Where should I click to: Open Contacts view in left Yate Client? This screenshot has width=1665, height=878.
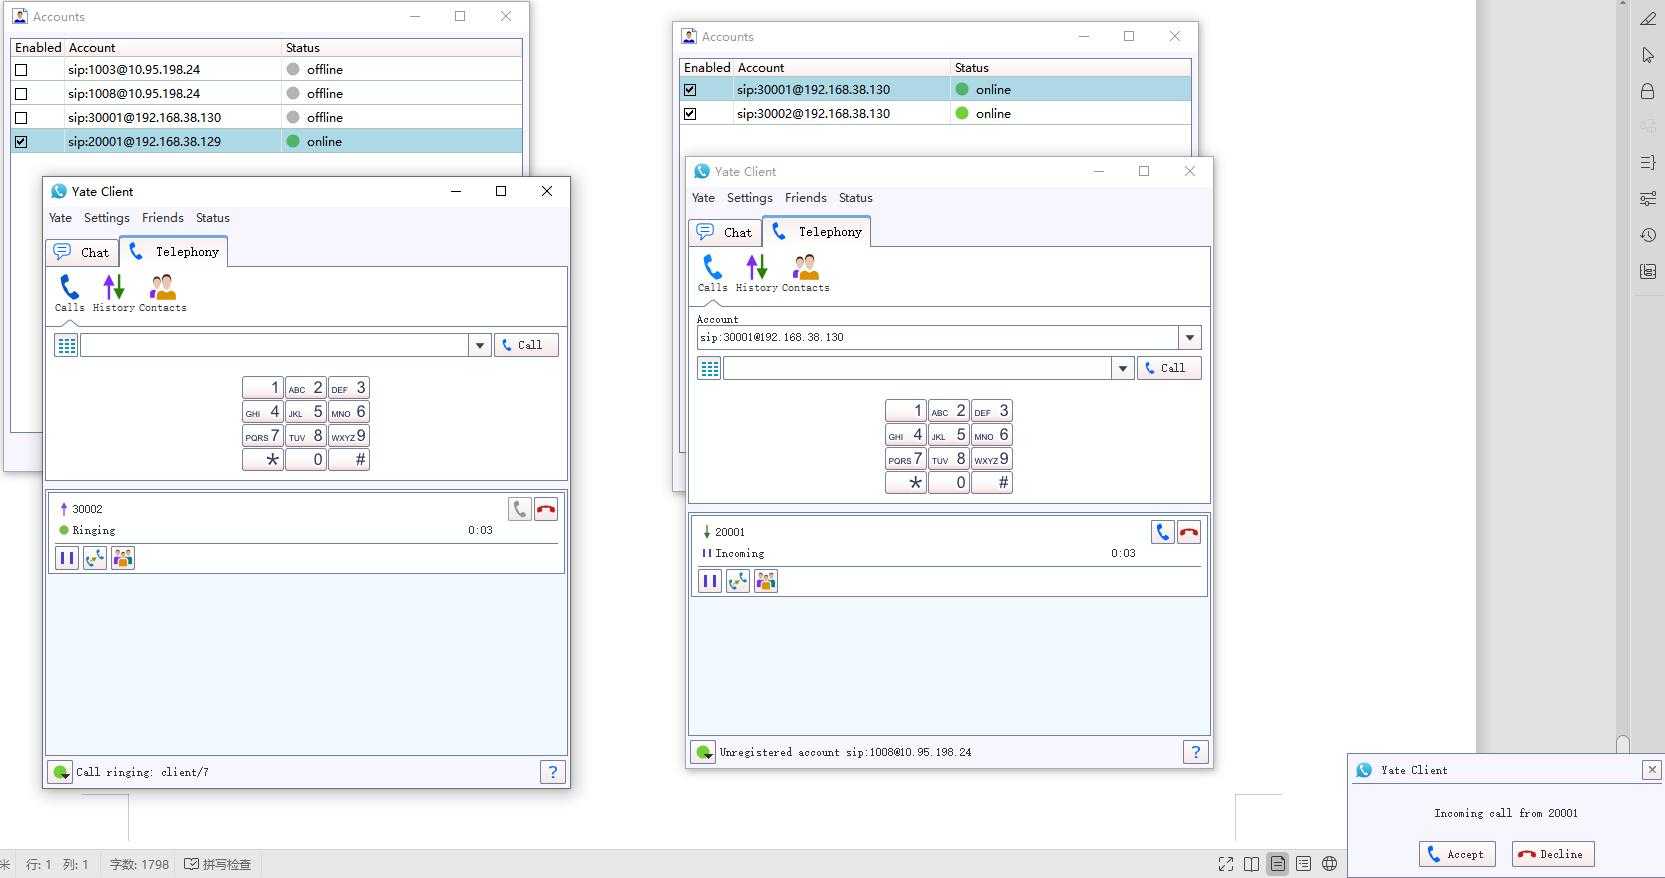pyautogui.click(x=162, y=293)
